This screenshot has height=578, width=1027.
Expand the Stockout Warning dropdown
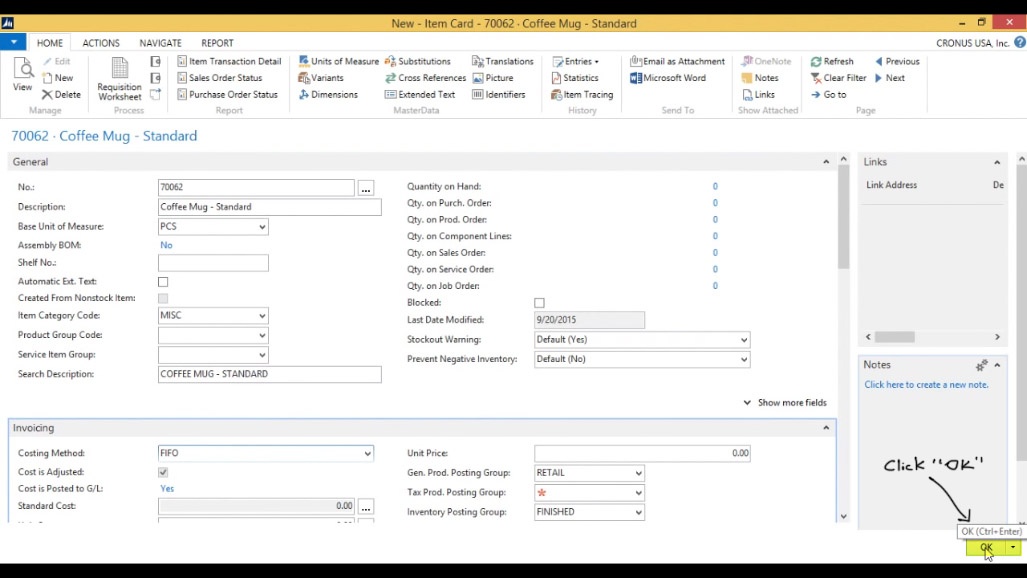coord(743,340)
